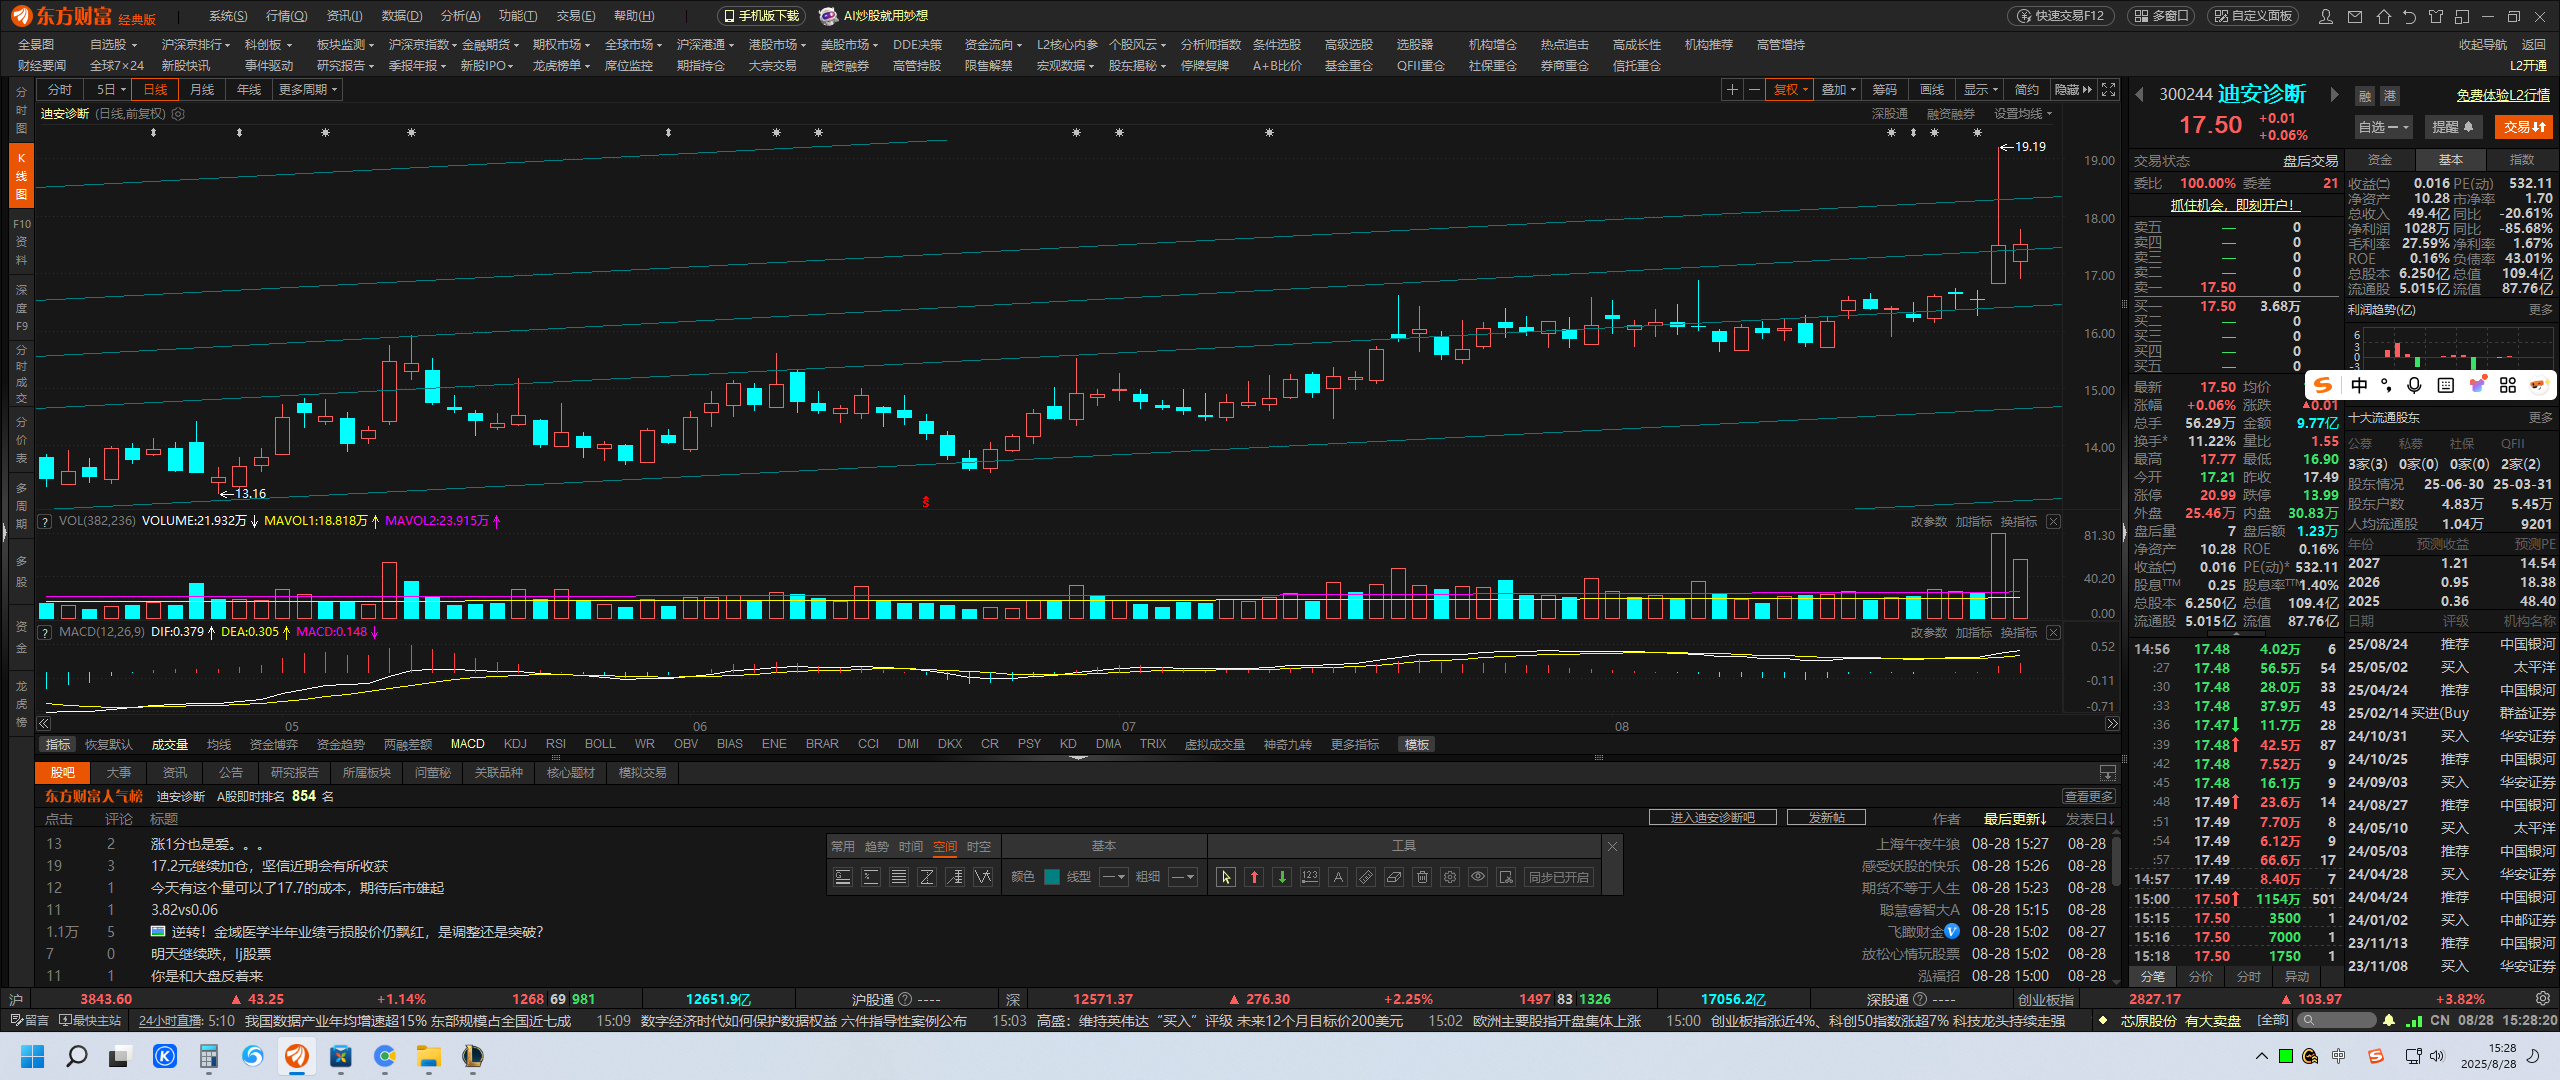The width and height of the screenshot is (2560, 1080).
Task: Select the eraser tool in drawing toolbar
Action: [x=1394, y=877]
